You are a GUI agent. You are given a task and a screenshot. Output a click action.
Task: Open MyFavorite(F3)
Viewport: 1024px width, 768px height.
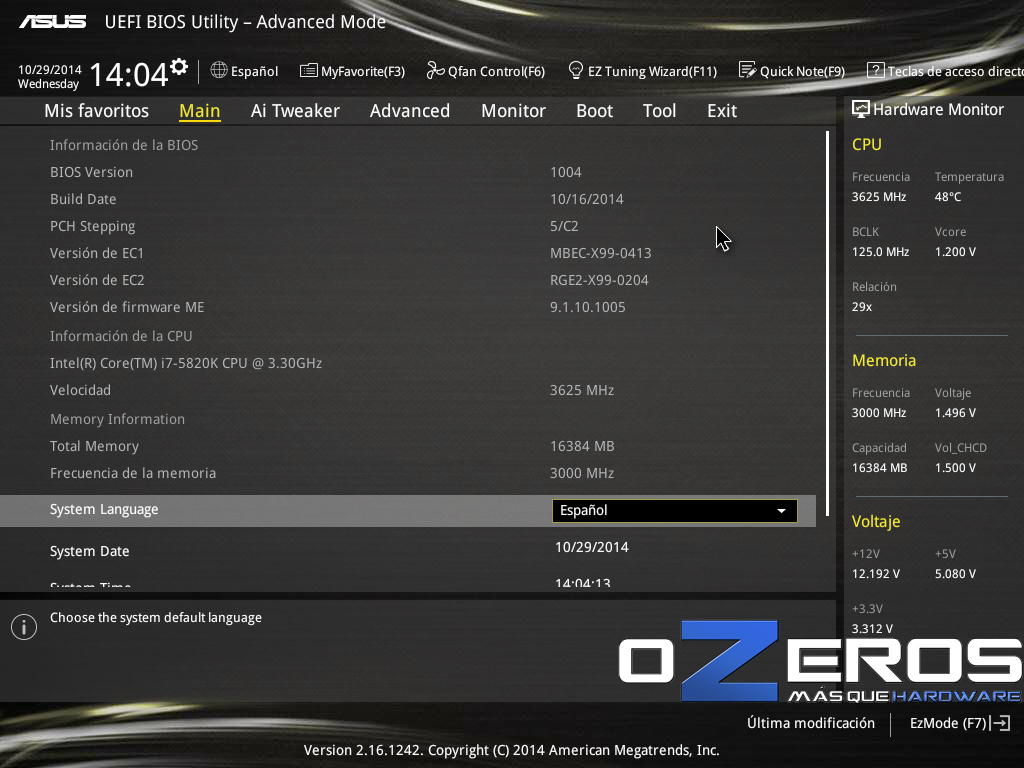[x=353, y=71]
